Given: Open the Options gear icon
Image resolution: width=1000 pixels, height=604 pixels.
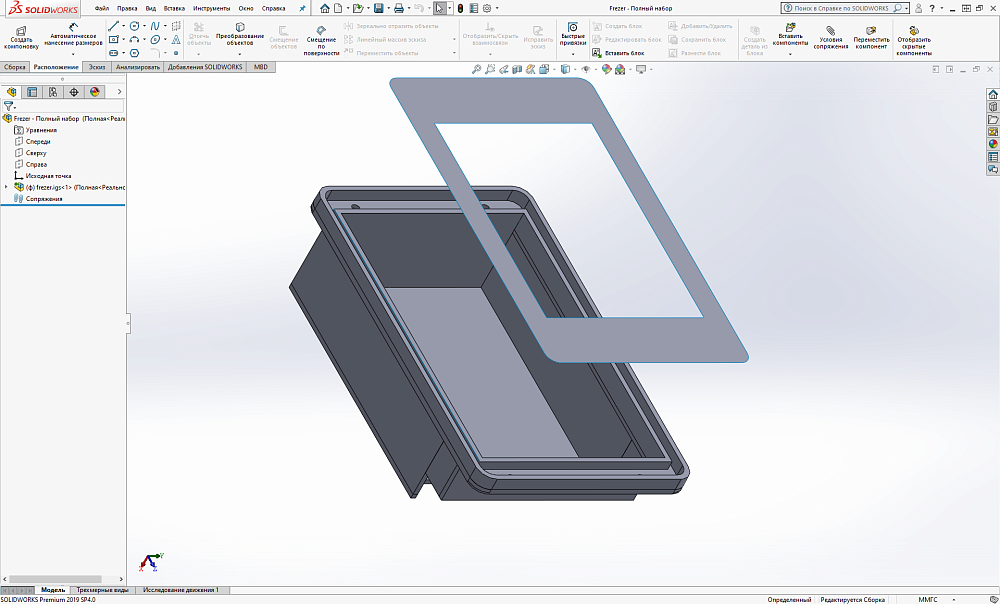Looking at the screenshot, I should coord(487,8).
